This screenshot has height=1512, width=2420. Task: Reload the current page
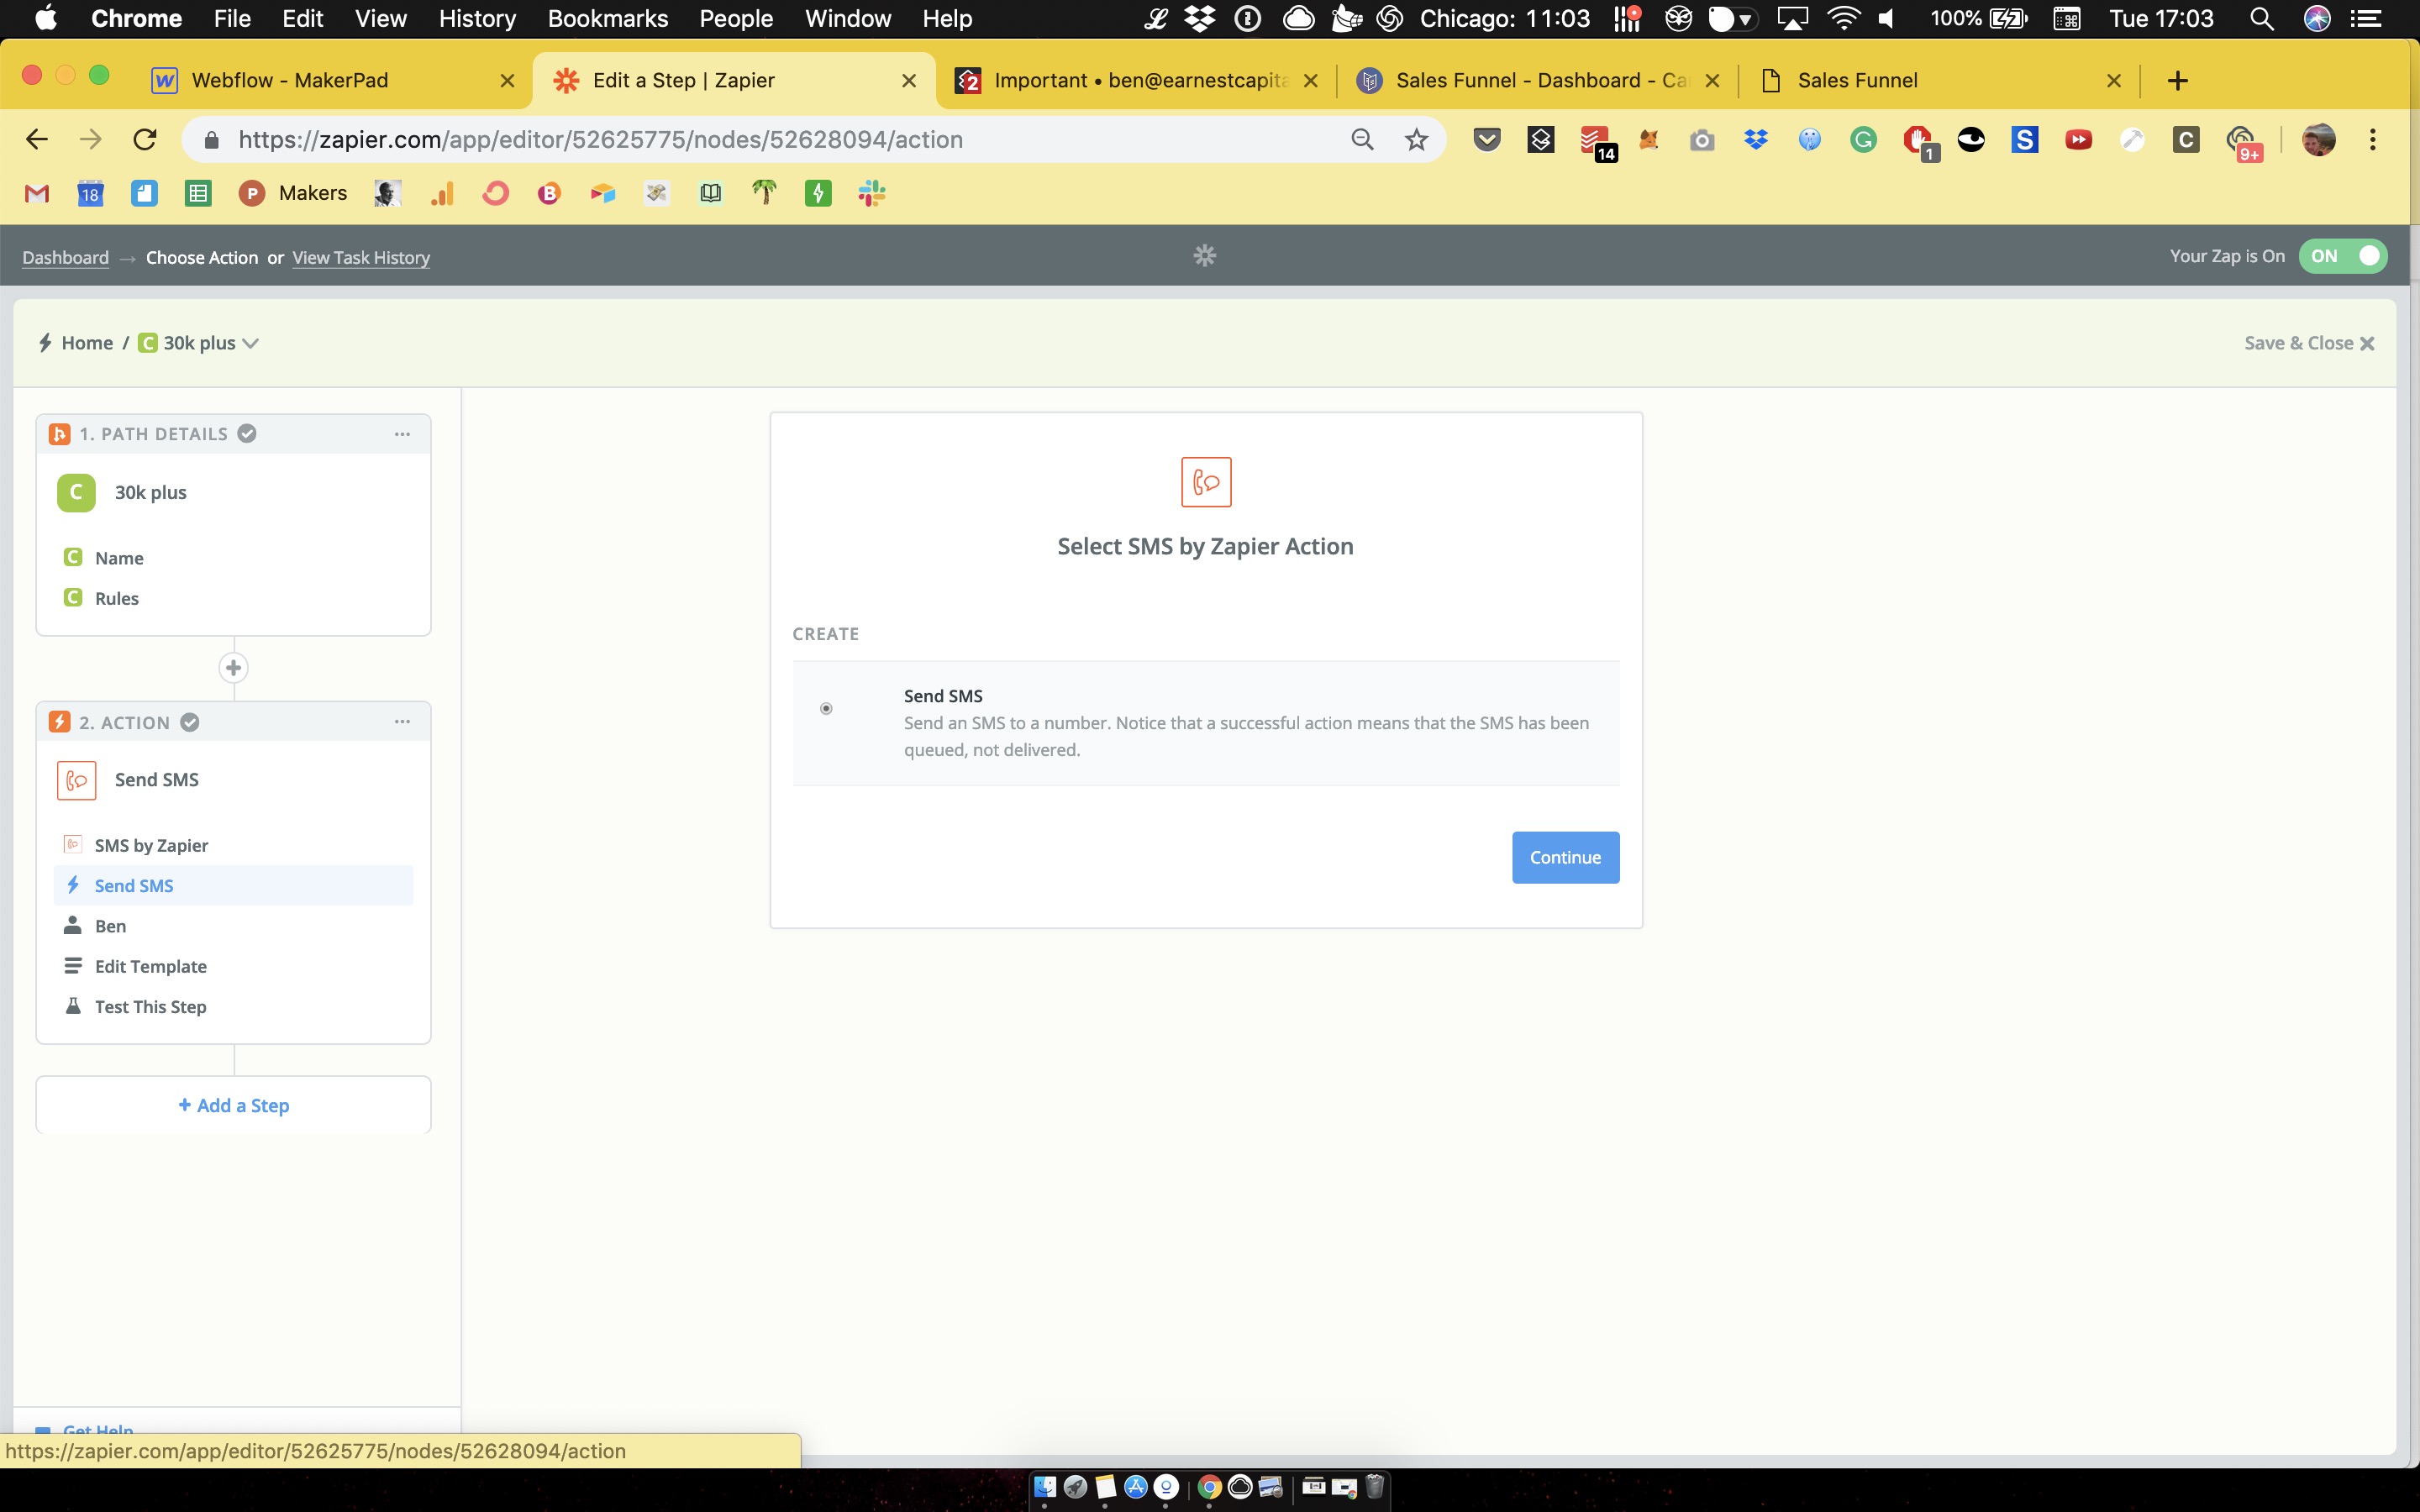tap(145, 140)
